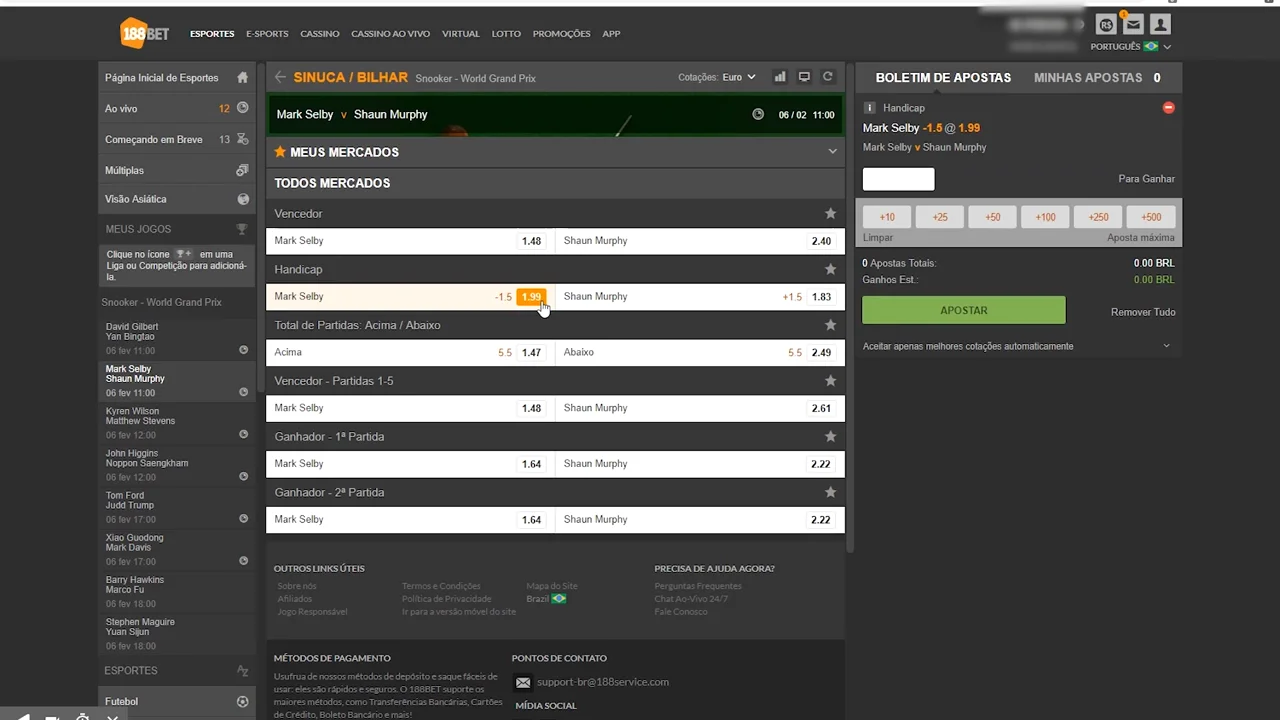Open the statistics bar chart icon

[779, 77]
